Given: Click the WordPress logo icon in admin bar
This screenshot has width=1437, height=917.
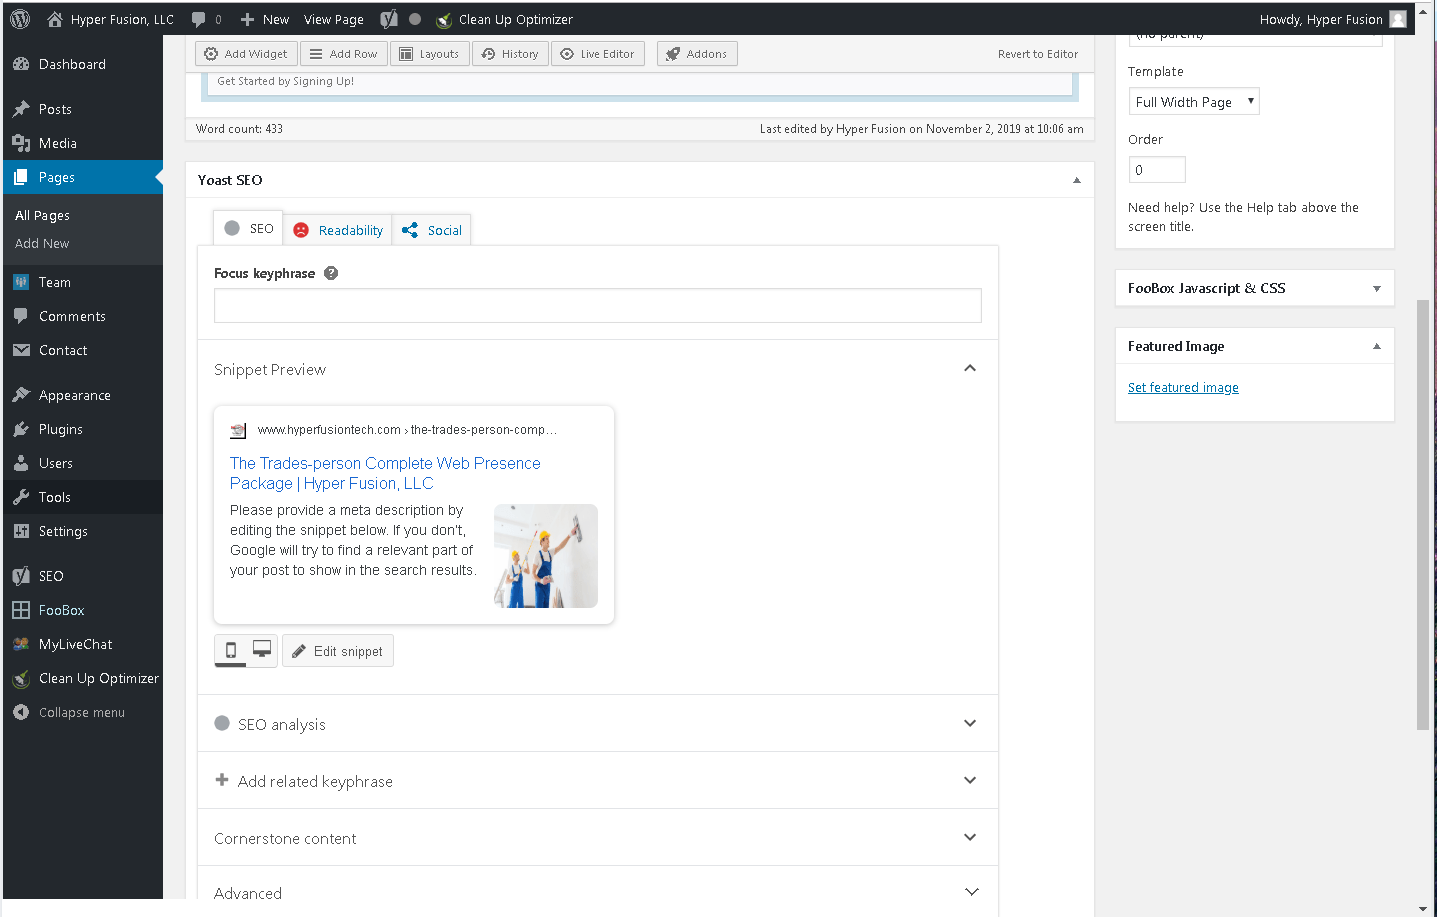Looking at the screenshot, I should coord(20,19).
